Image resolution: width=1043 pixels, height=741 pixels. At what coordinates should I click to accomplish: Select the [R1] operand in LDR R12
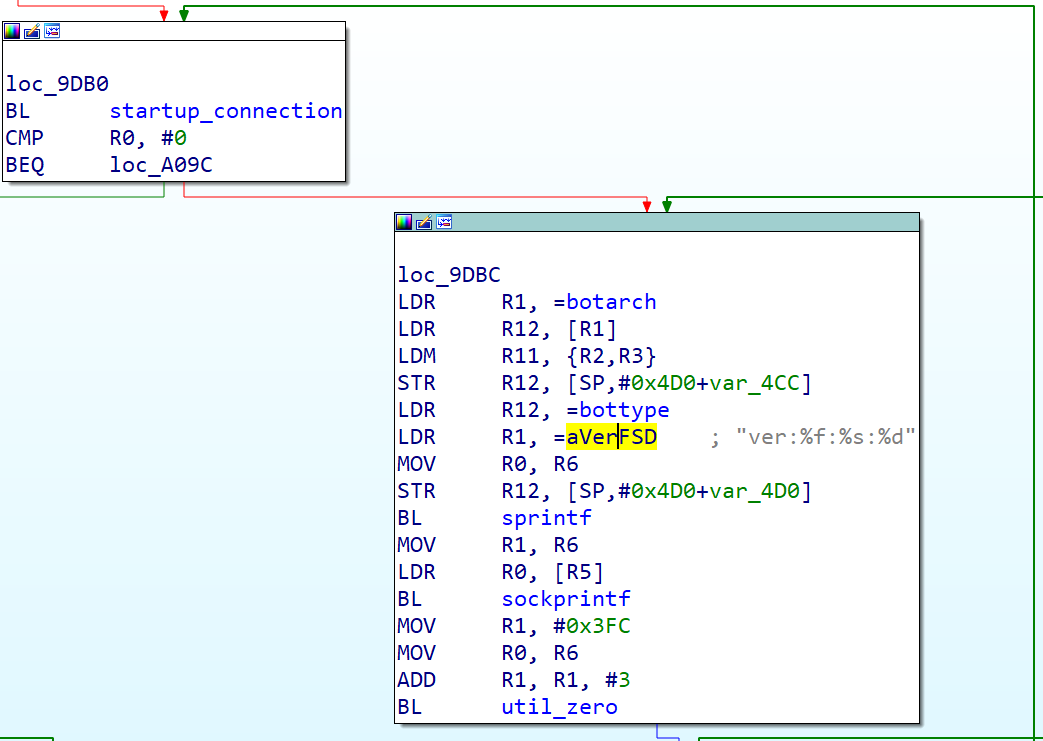pyautogui.click(x=591, y=329)
